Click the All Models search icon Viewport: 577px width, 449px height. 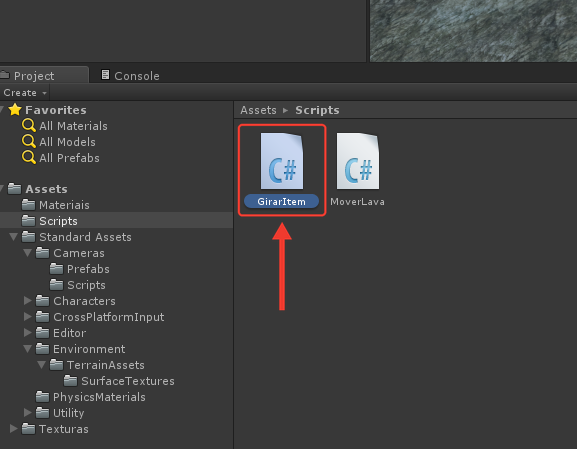coord(29,142)
